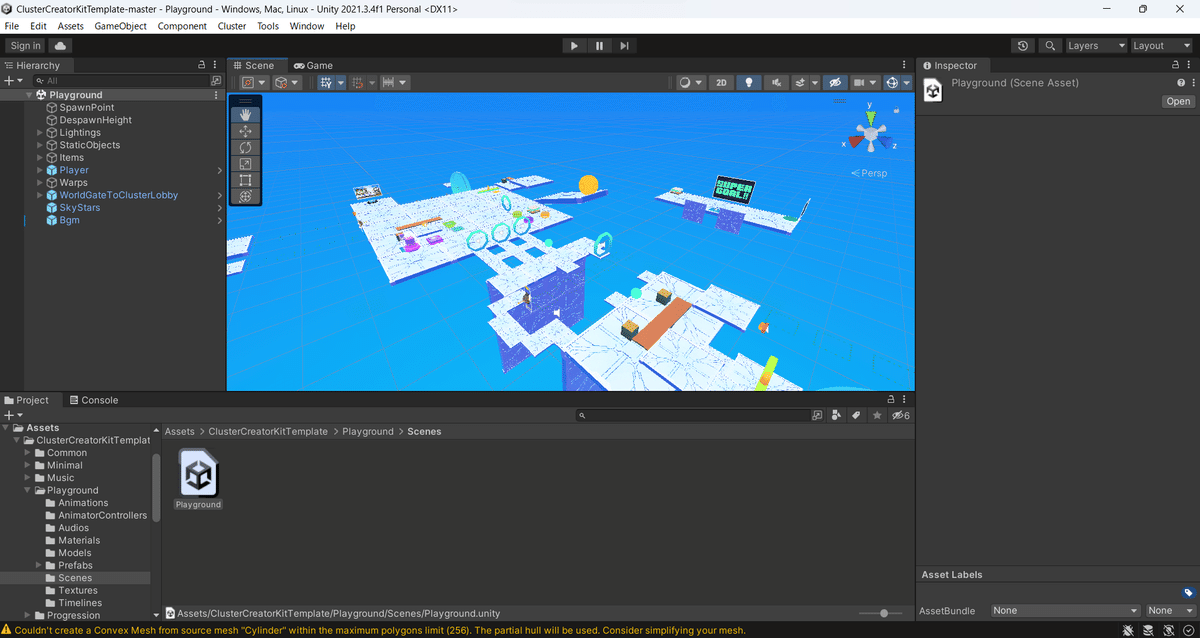Select the Move tool
This screenshot has width=1200, height=638.
246,130
